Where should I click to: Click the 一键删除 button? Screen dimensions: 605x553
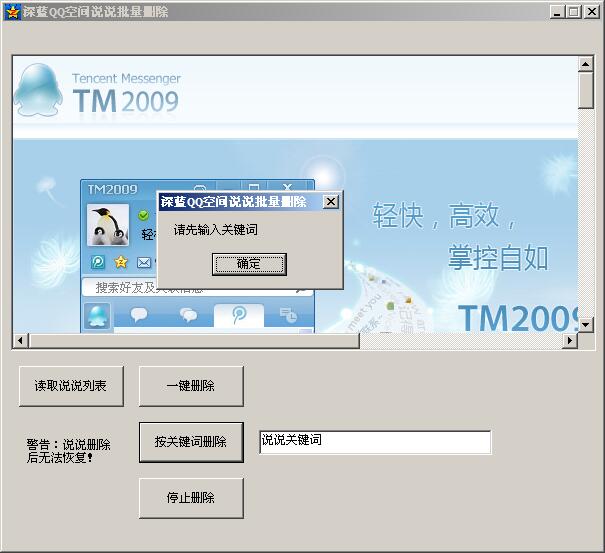coord(191,386)
